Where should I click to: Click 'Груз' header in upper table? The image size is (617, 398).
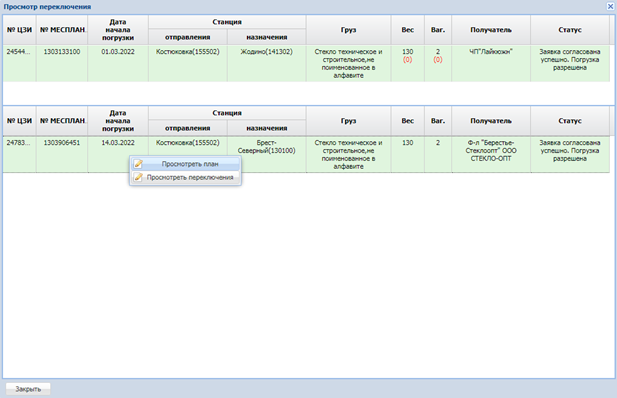point(349,30)
